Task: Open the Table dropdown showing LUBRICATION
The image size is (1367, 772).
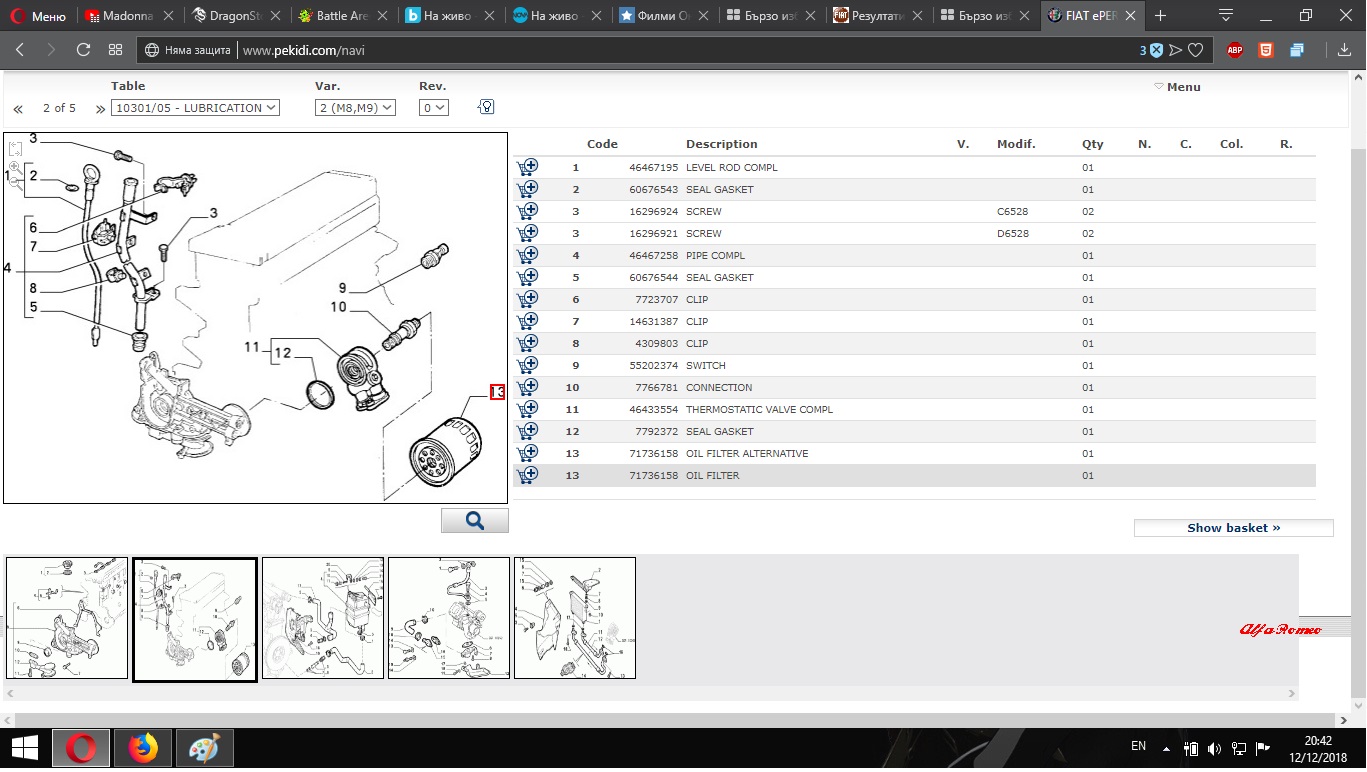Action: 195,108
